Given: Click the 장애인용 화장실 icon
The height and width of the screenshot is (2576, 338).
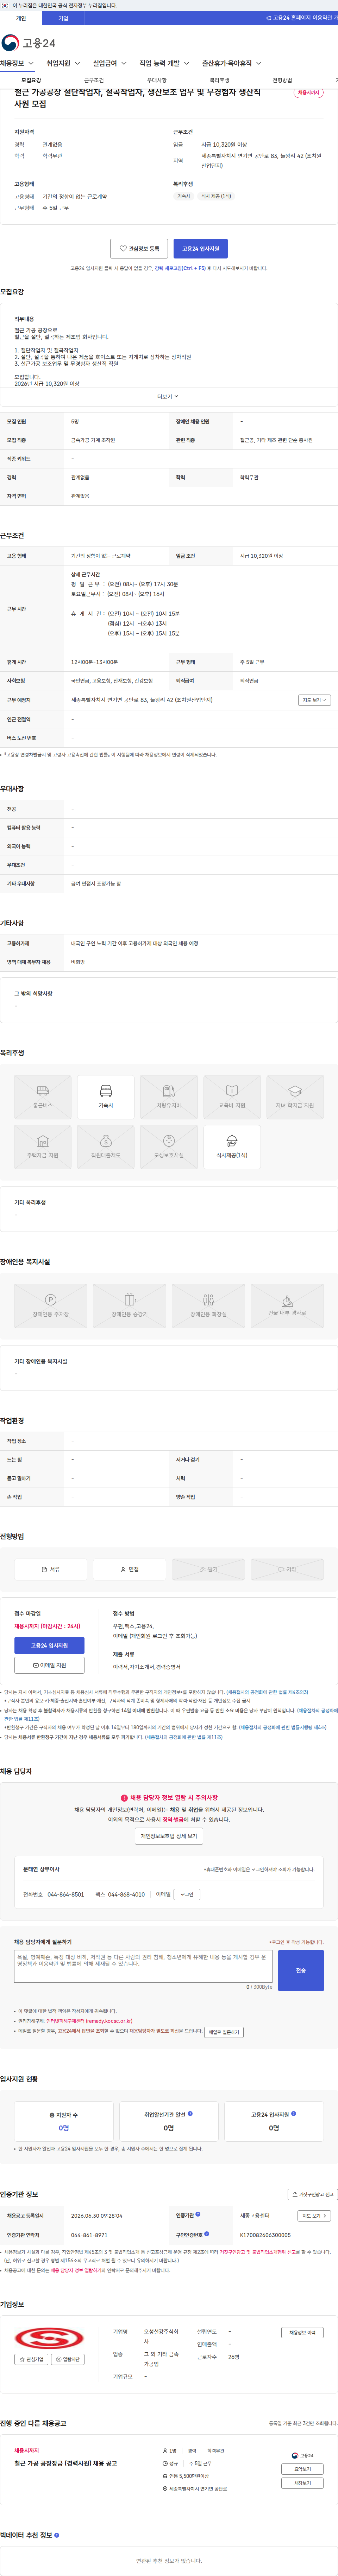Looking at the screenshot, I should 208,1306.
